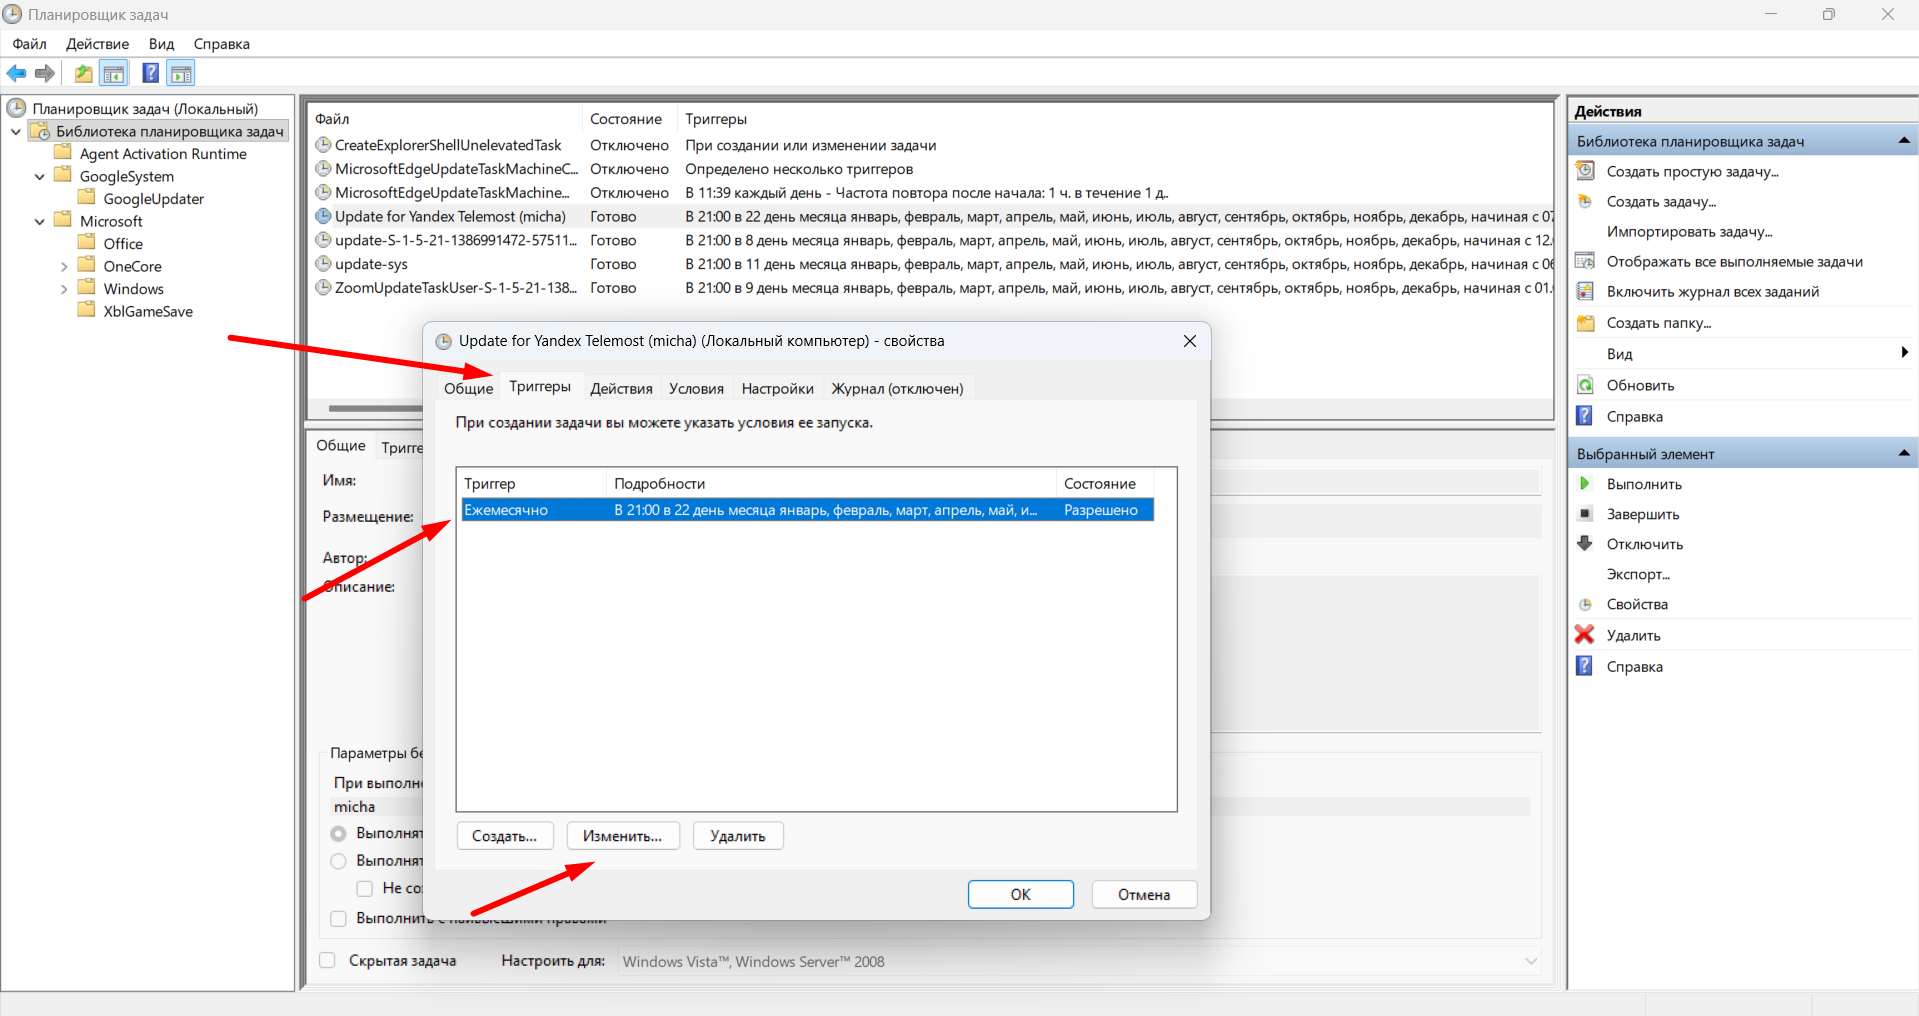Click the "Завершить" stop icon
The width and height of the screenshot is (1919, 1016).
1585,514
